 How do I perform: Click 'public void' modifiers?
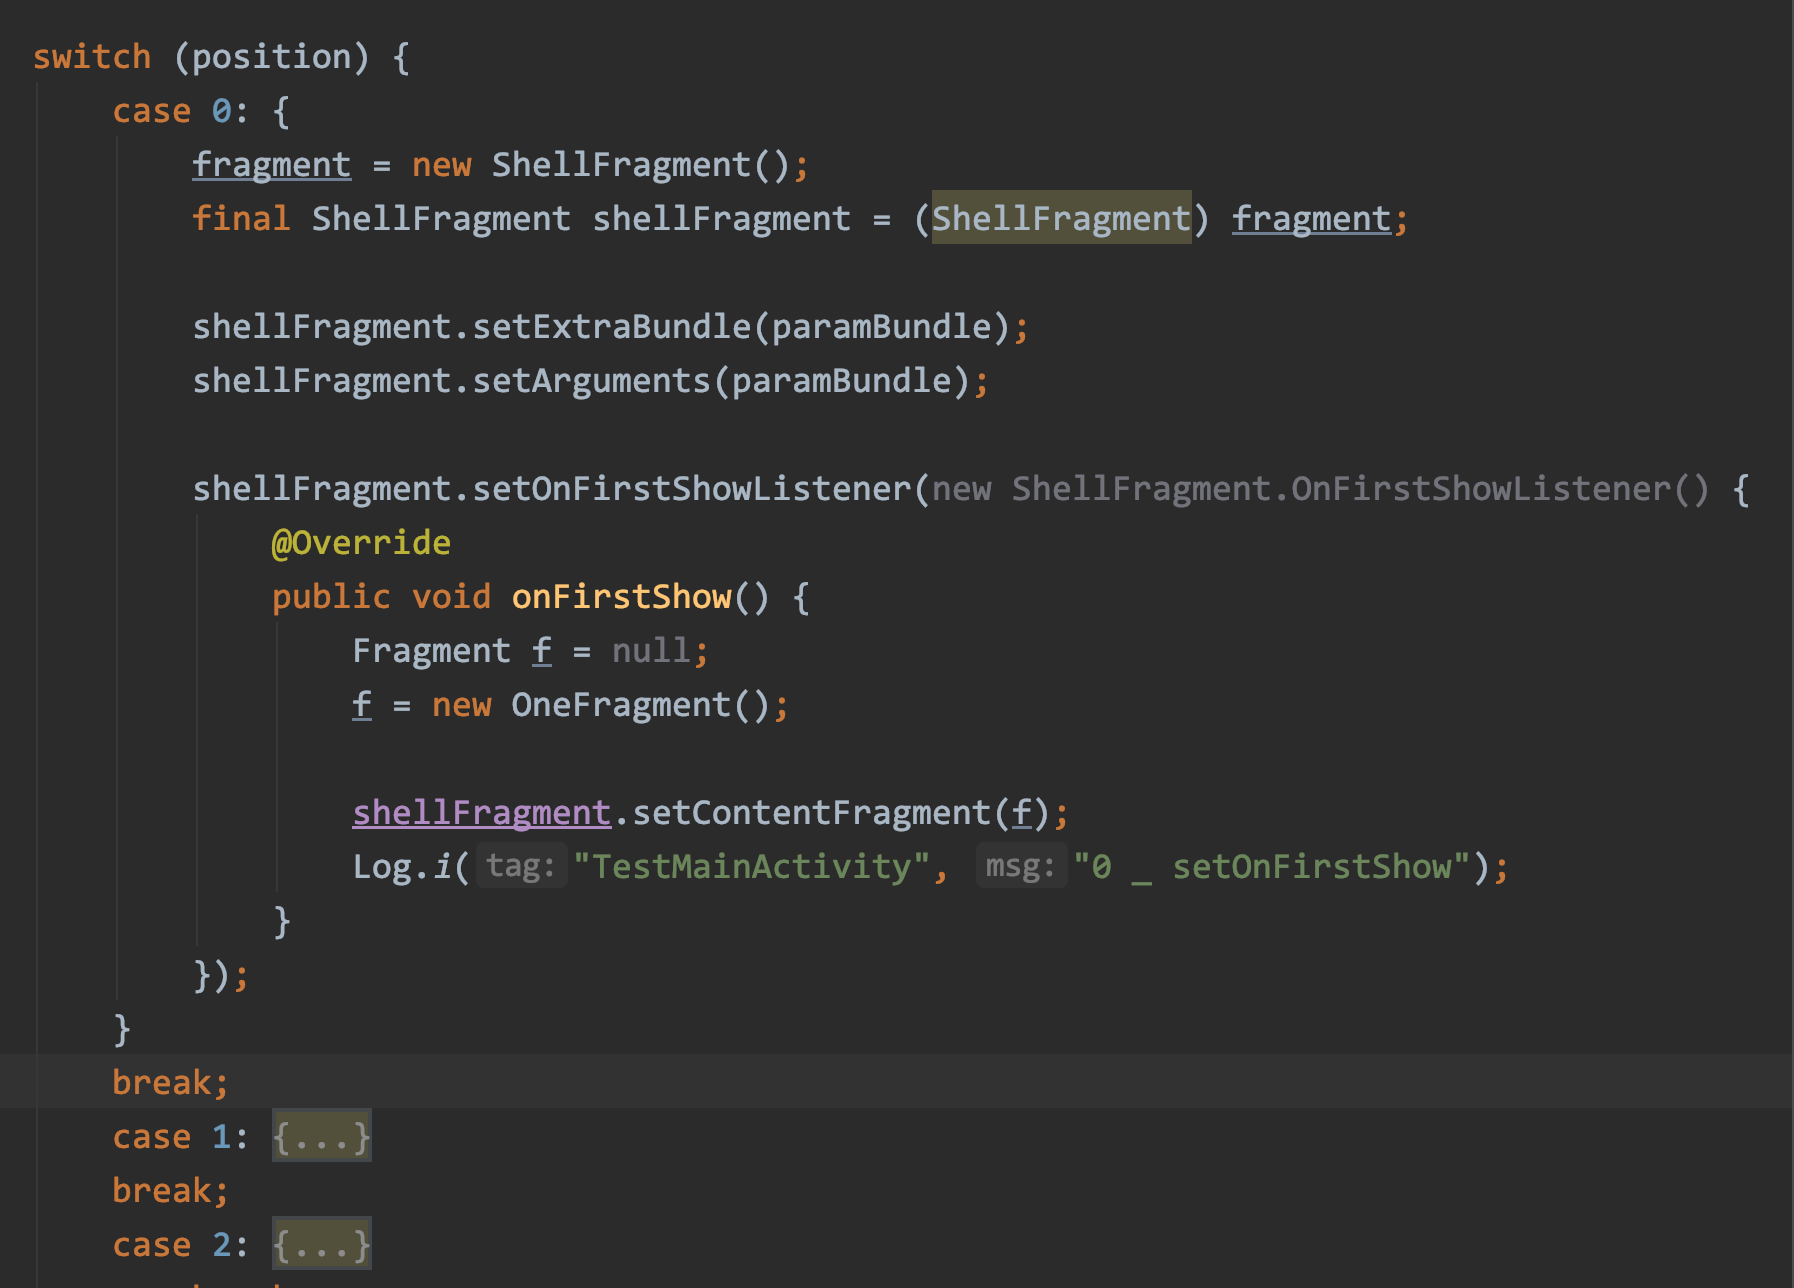click(x=381, y=597)
